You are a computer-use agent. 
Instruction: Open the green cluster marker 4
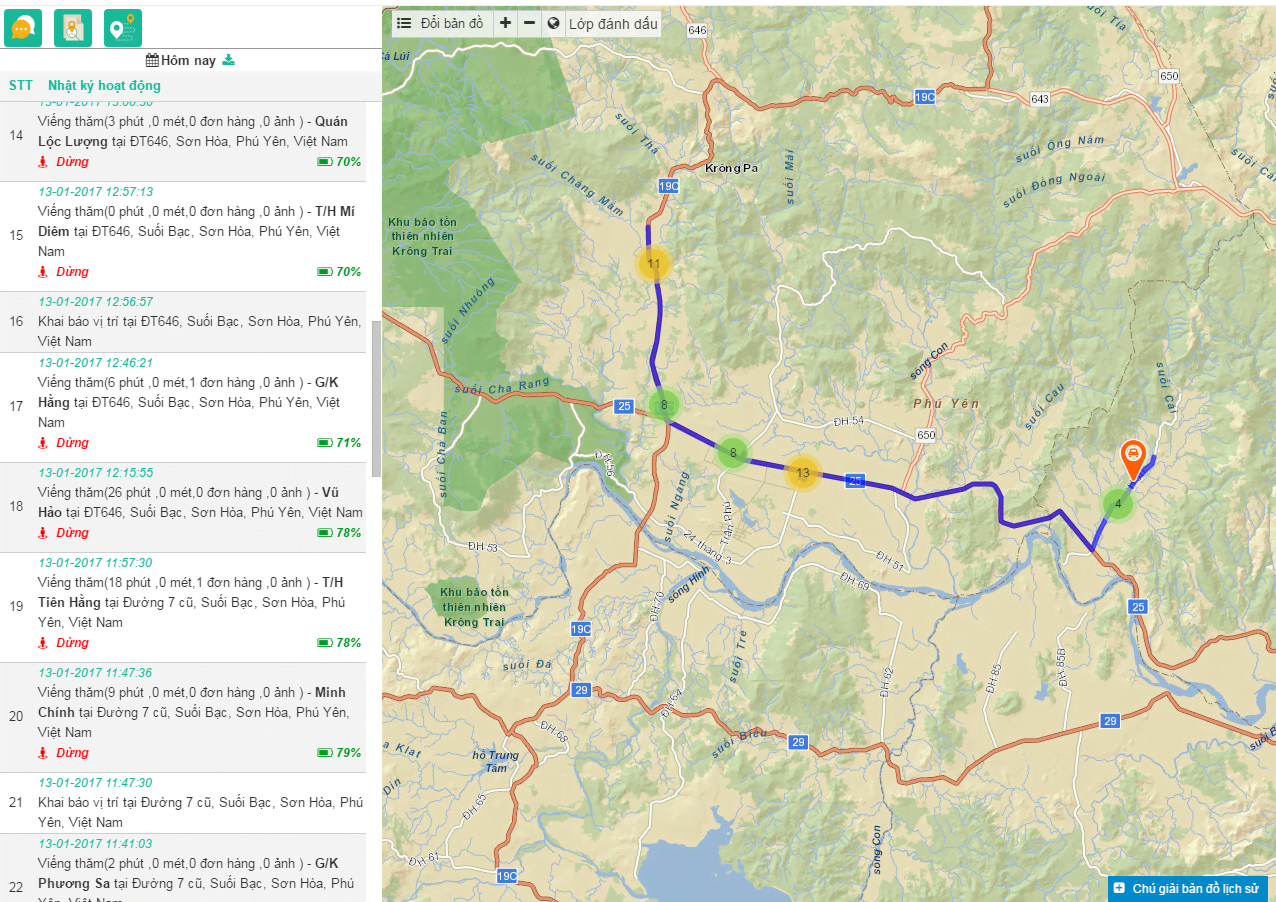[x=1118, y=504]
